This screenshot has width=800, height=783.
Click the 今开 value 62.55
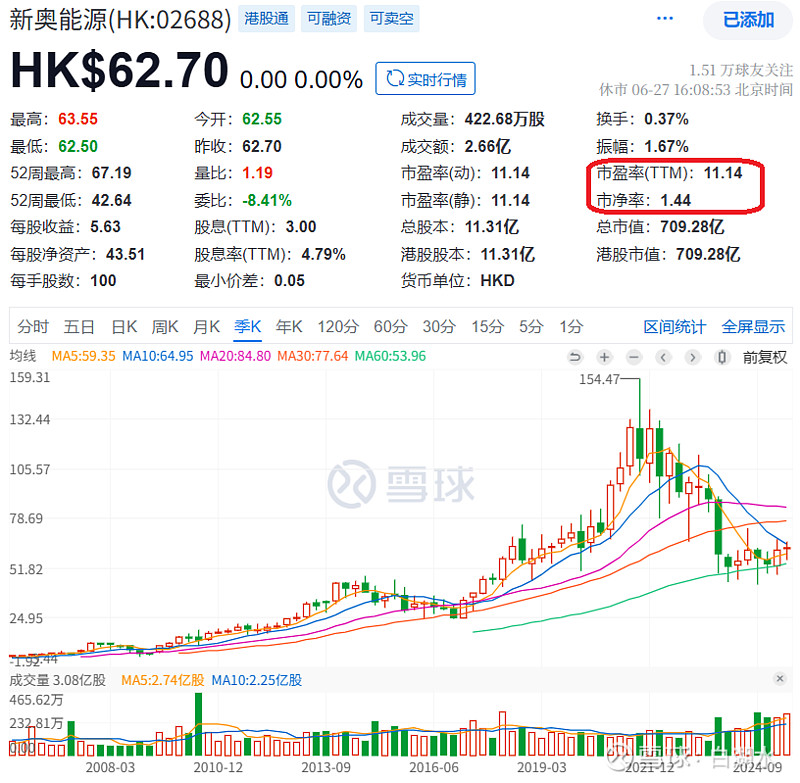pyautogui.click(x=262, y=119)
